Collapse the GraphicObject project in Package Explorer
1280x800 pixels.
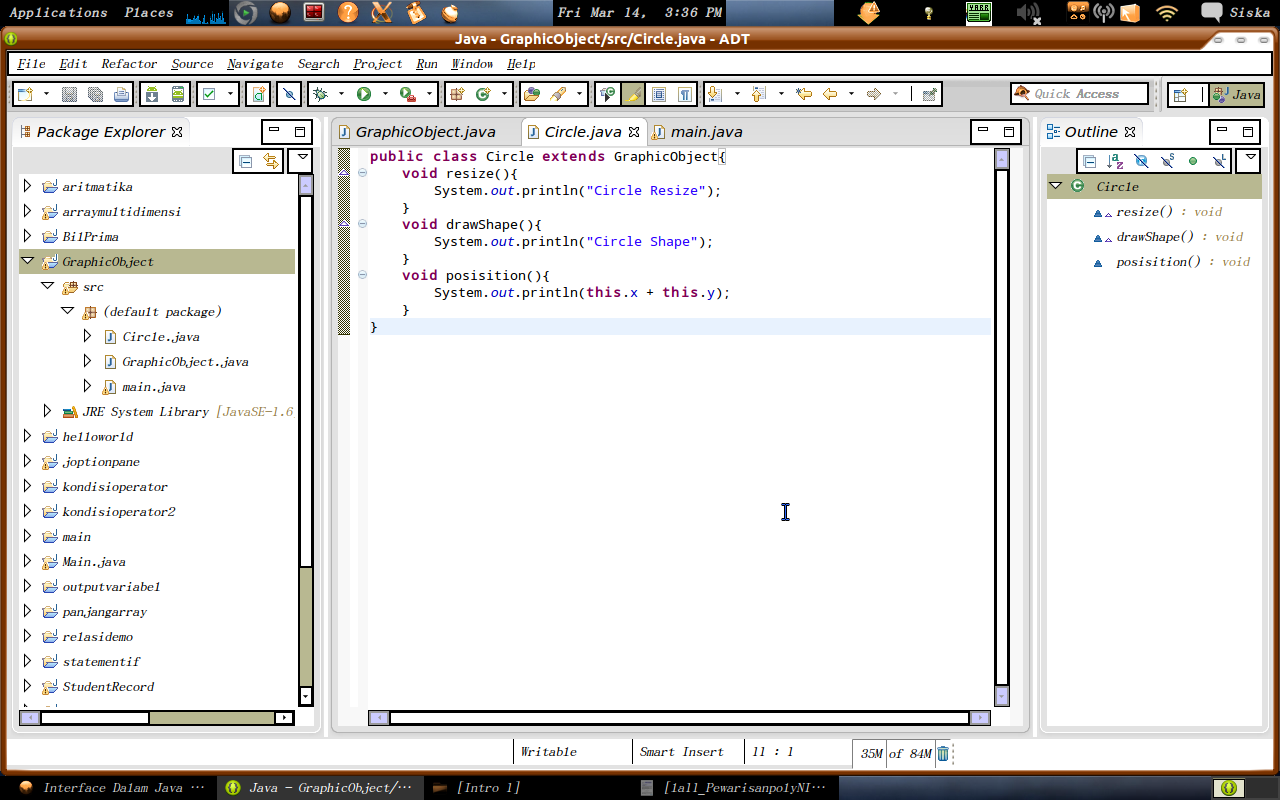pos(28,261)
